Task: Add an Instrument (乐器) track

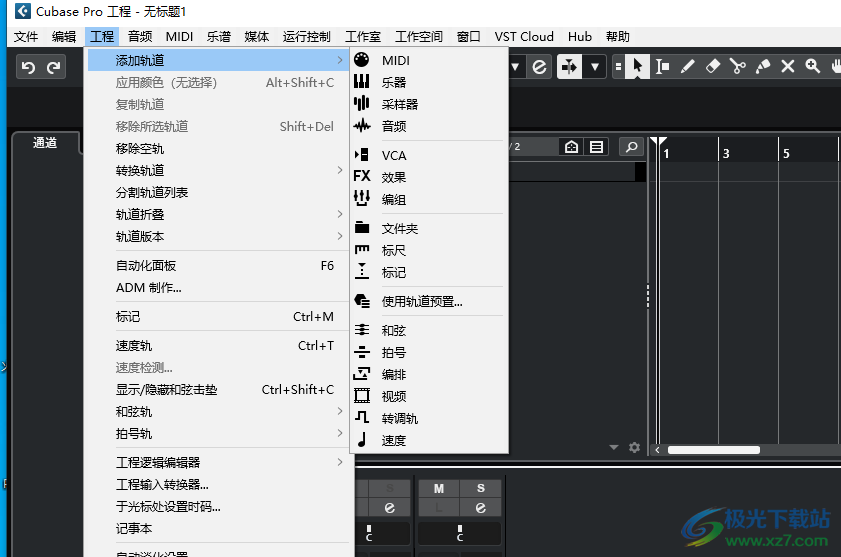Action: click(429, 82)
